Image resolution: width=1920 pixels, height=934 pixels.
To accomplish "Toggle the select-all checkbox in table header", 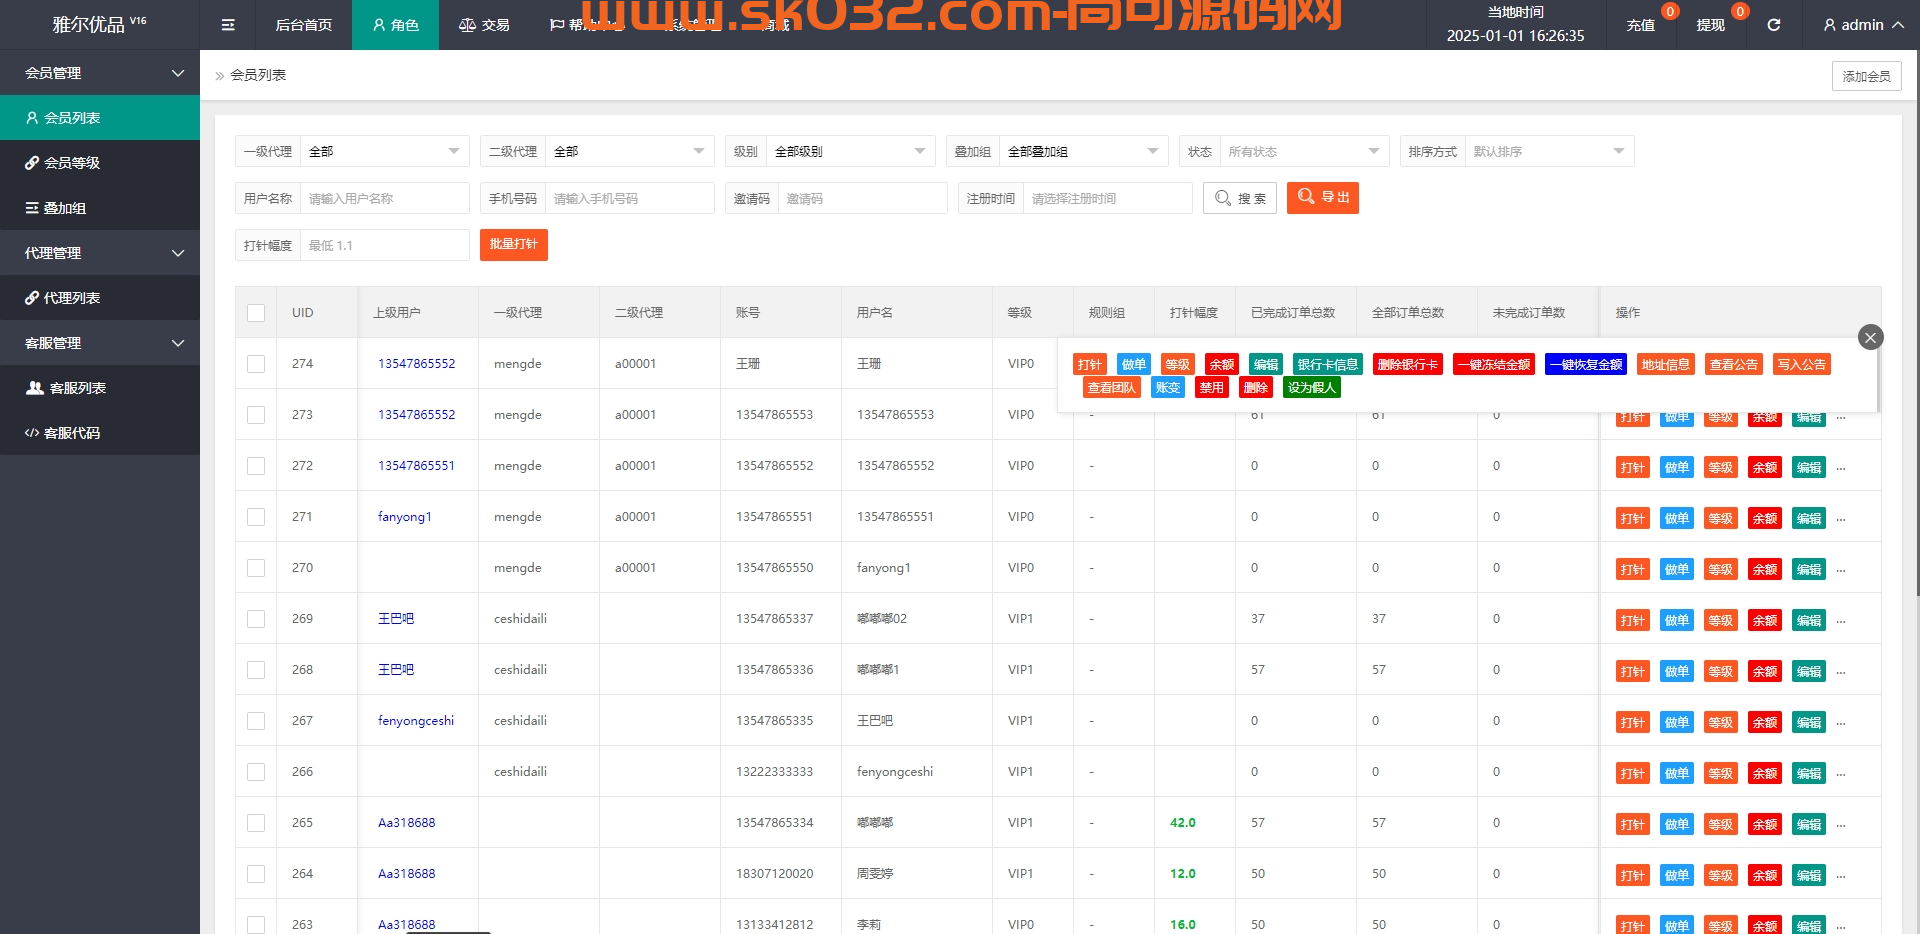I will tap(256, 313).
